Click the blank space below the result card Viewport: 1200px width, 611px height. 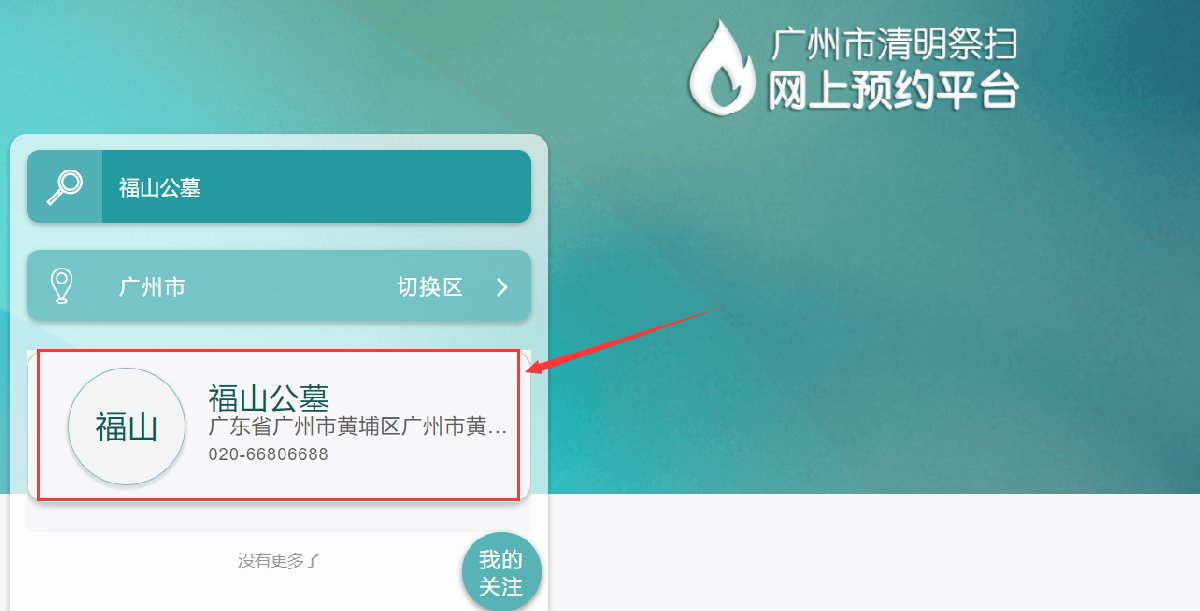(279, 515)
